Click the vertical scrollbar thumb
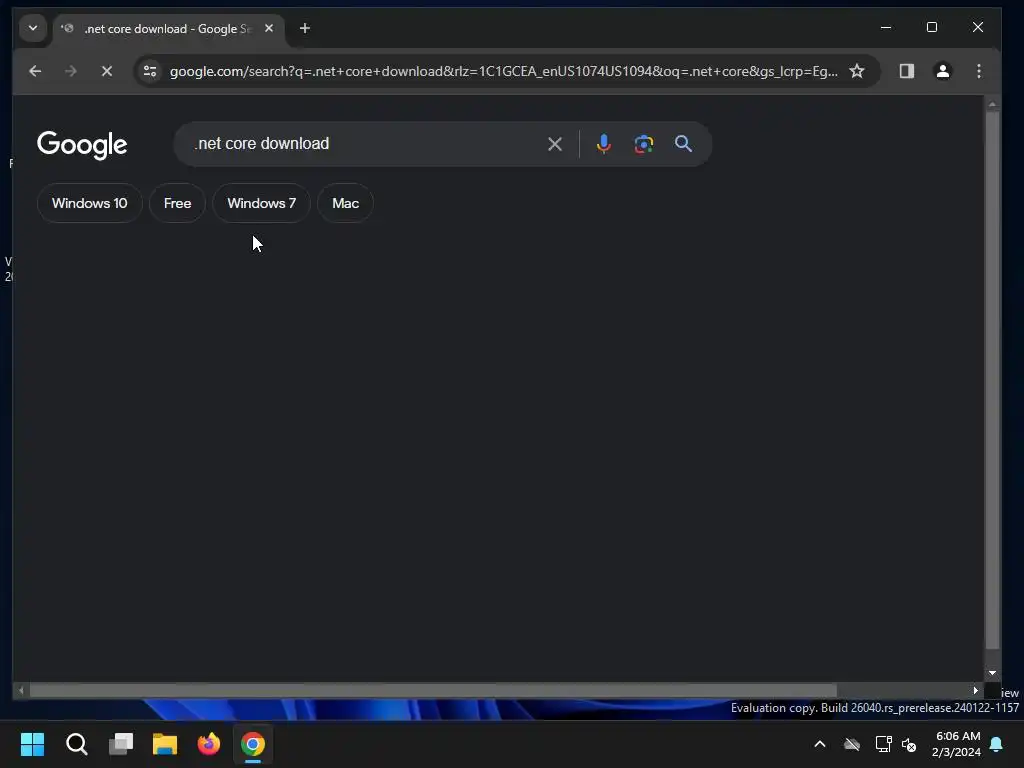The width and height of the screenshot is (1024, 768). point(992,380)
